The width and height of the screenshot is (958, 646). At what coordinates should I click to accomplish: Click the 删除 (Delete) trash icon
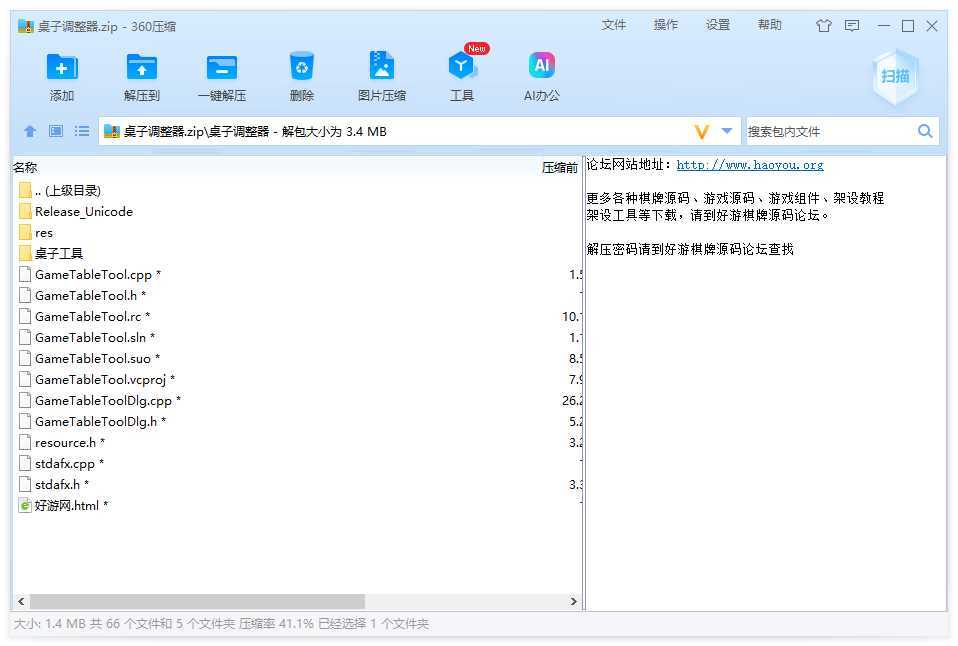click(x=302, y=68)
